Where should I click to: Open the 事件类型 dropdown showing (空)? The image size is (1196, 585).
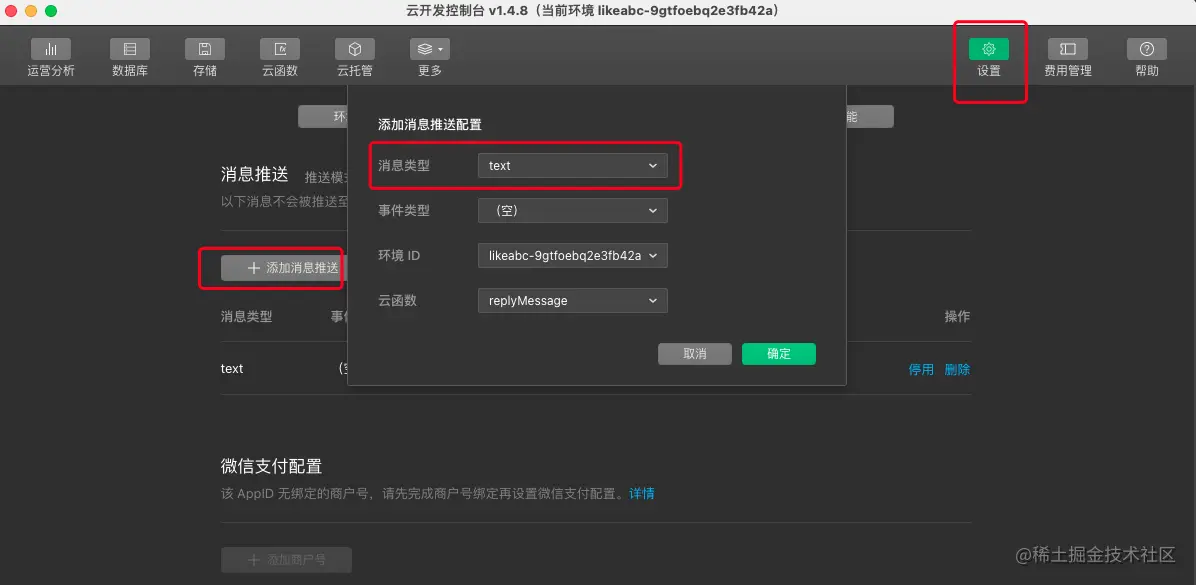point(573,211)
